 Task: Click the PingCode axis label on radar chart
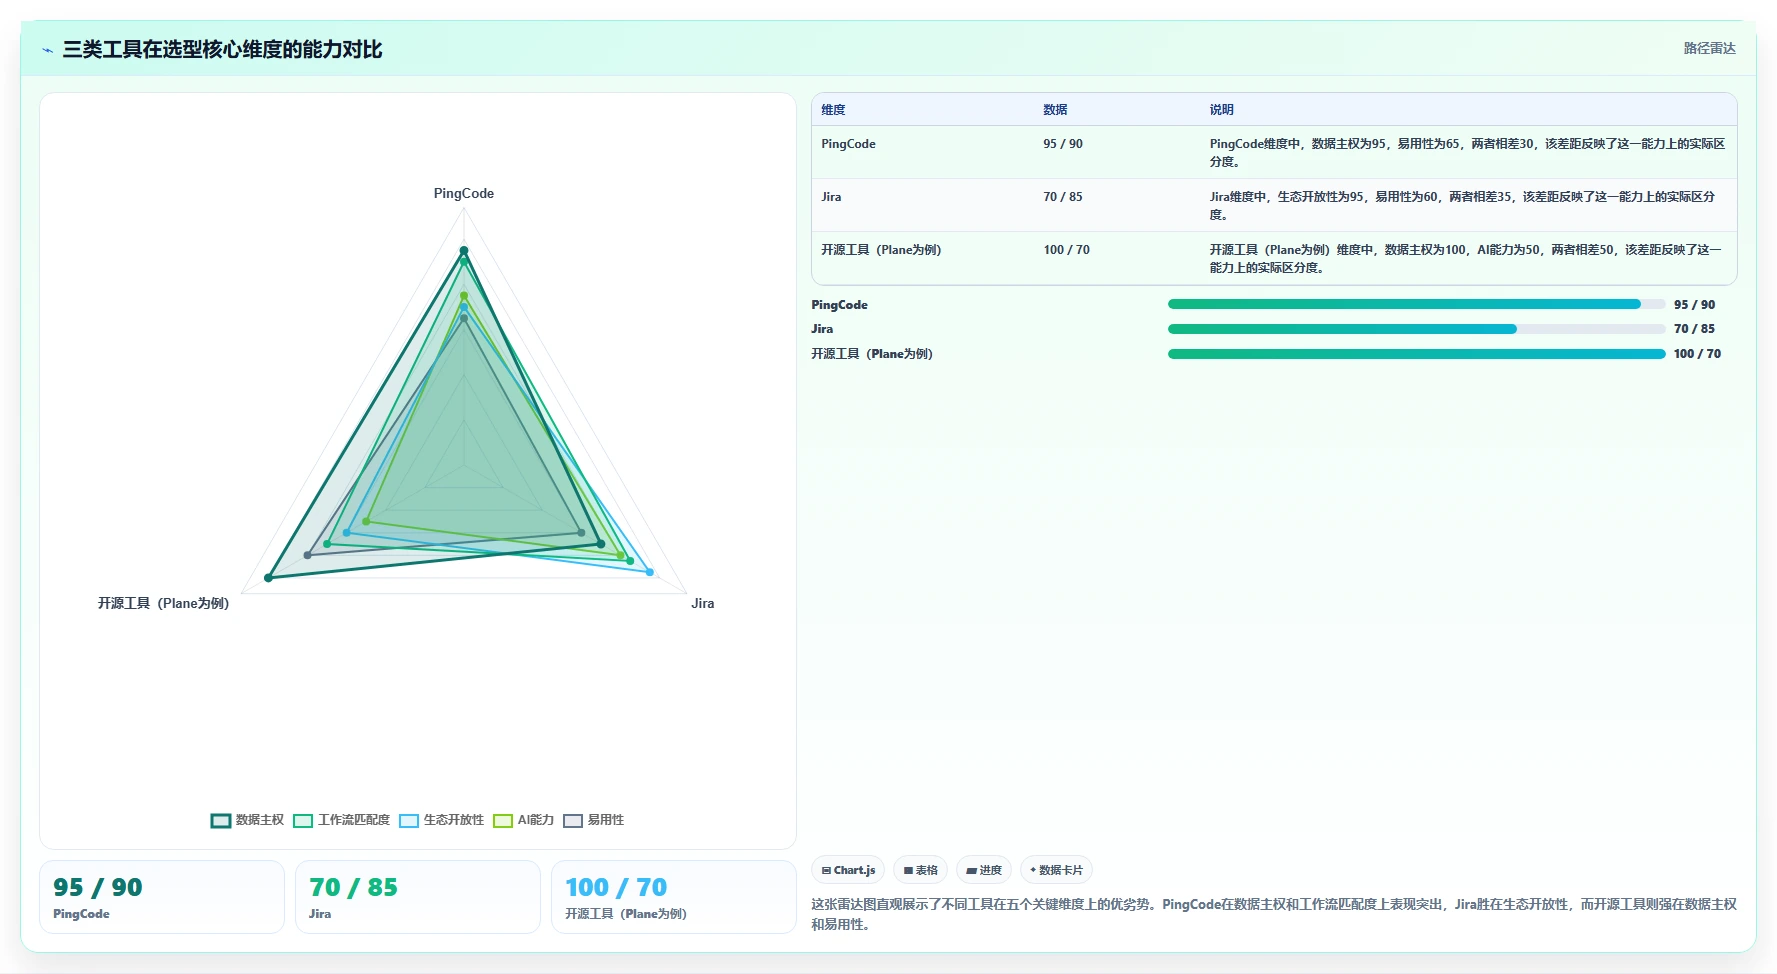[x=464, y=193]
